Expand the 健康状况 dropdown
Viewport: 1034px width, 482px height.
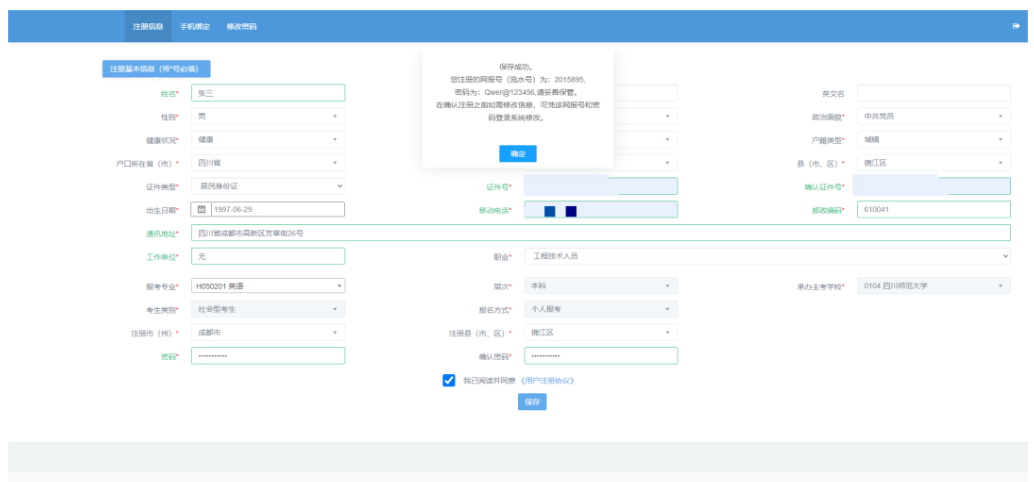[x=267, y=140]
